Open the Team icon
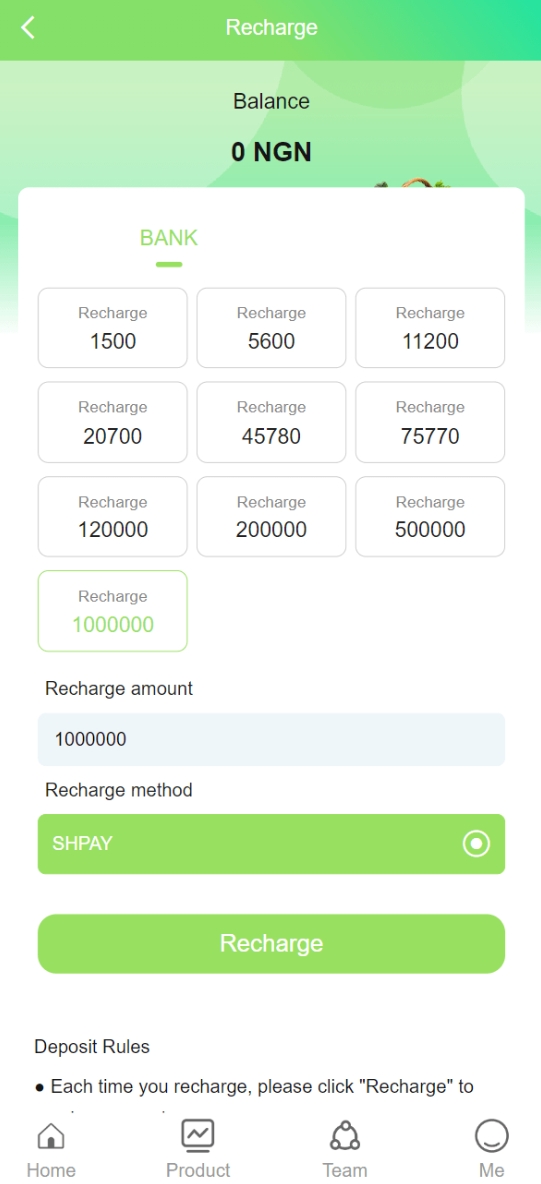This screenshot has height=1184, width=541. tap(345, 1135)
